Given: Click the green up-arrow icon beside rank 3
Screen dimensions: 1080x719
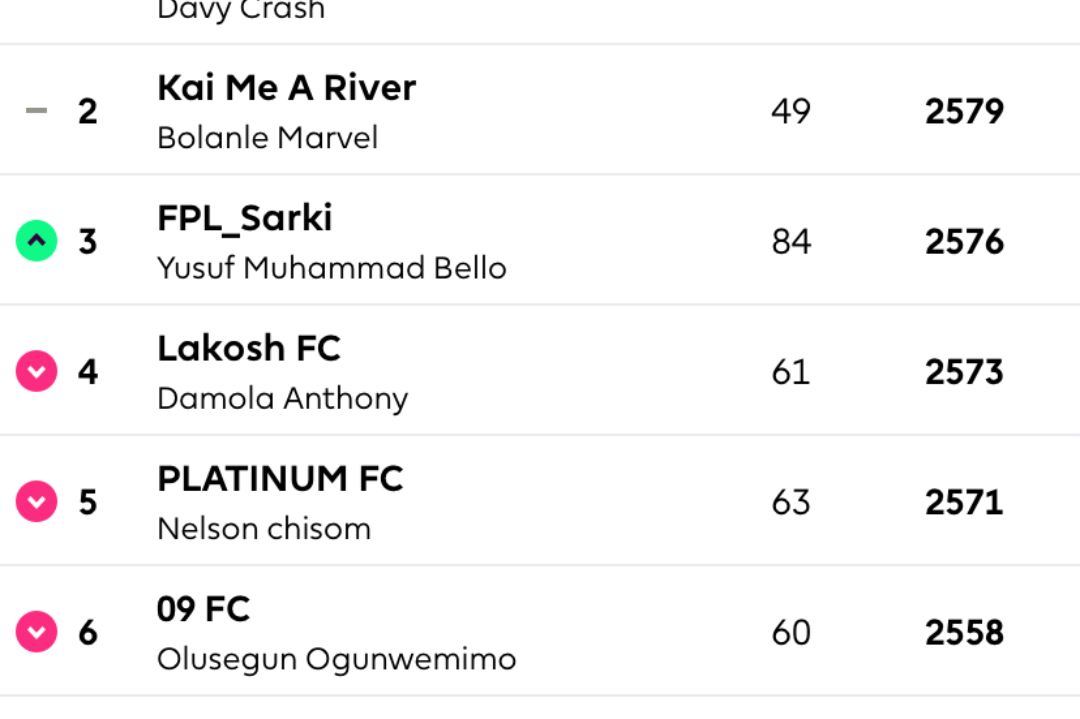Looking at the screenshot, I should tap(37, 240).
